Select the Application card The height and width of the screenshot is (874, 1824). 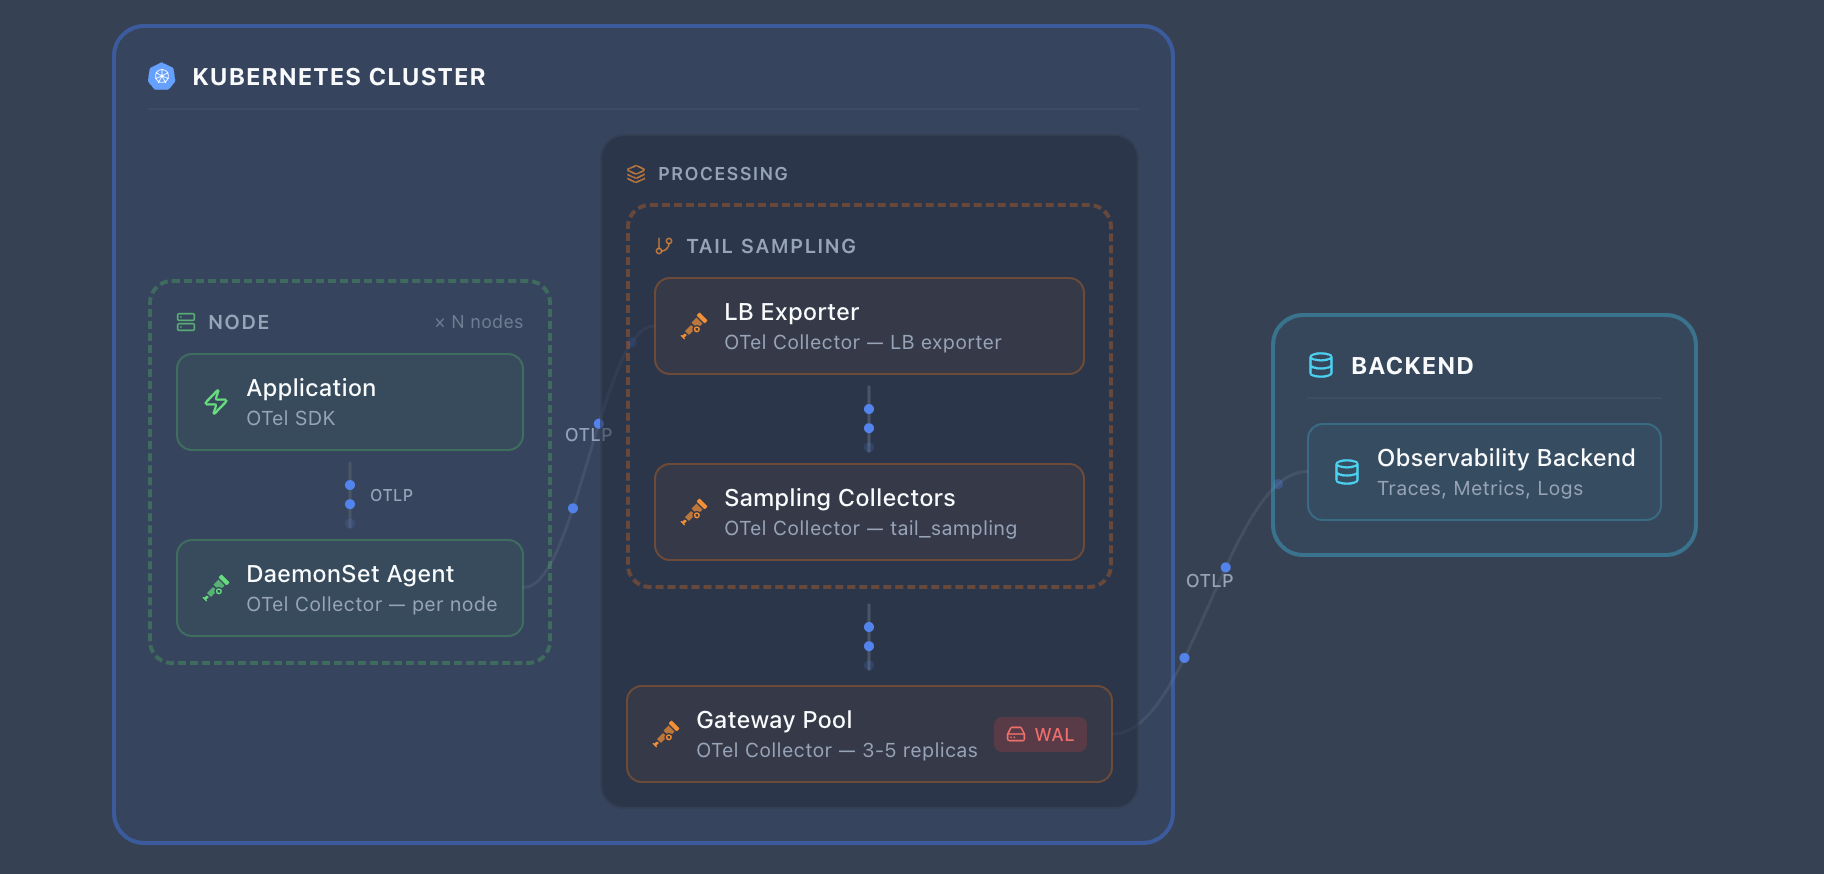[x=350, y=402]
